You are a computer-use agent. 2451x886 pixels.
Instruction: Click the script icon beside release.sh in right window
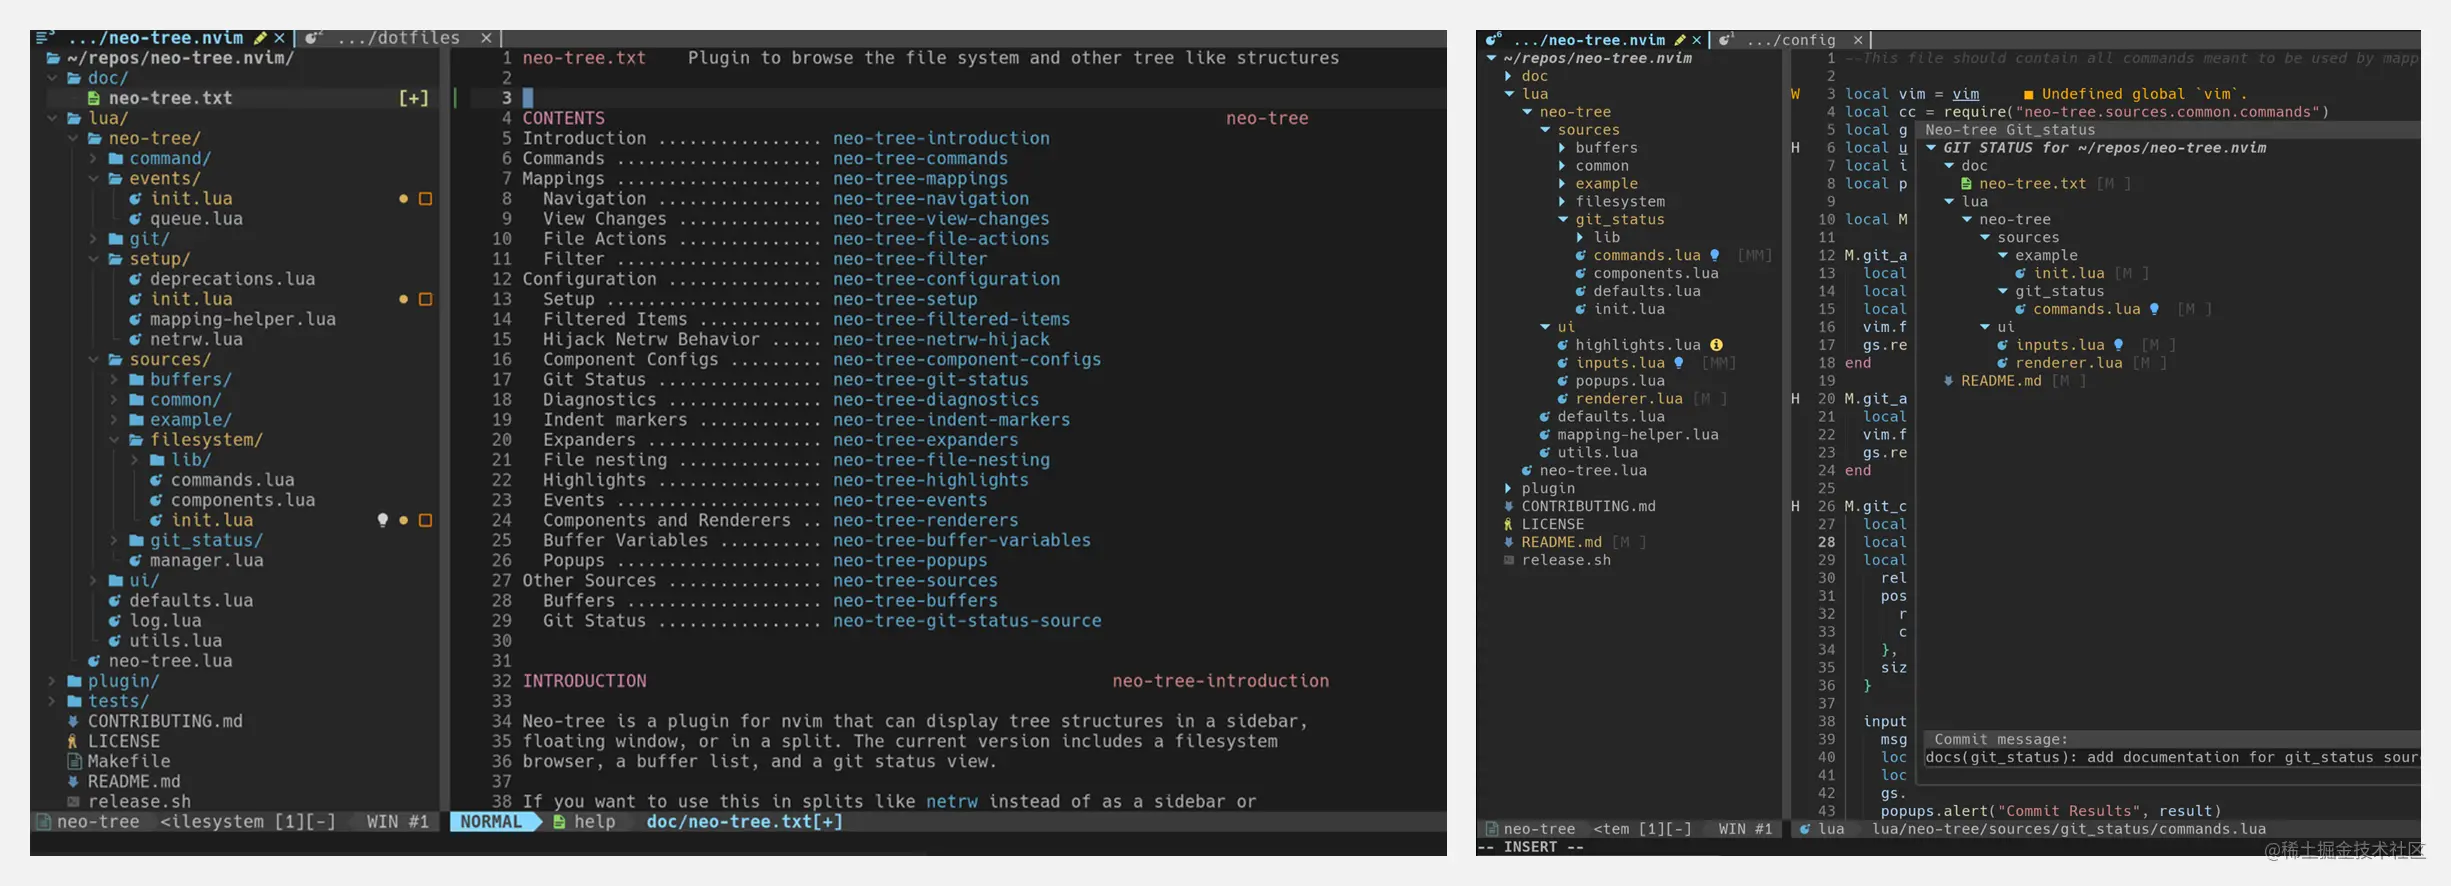(x=1508, y=560)
